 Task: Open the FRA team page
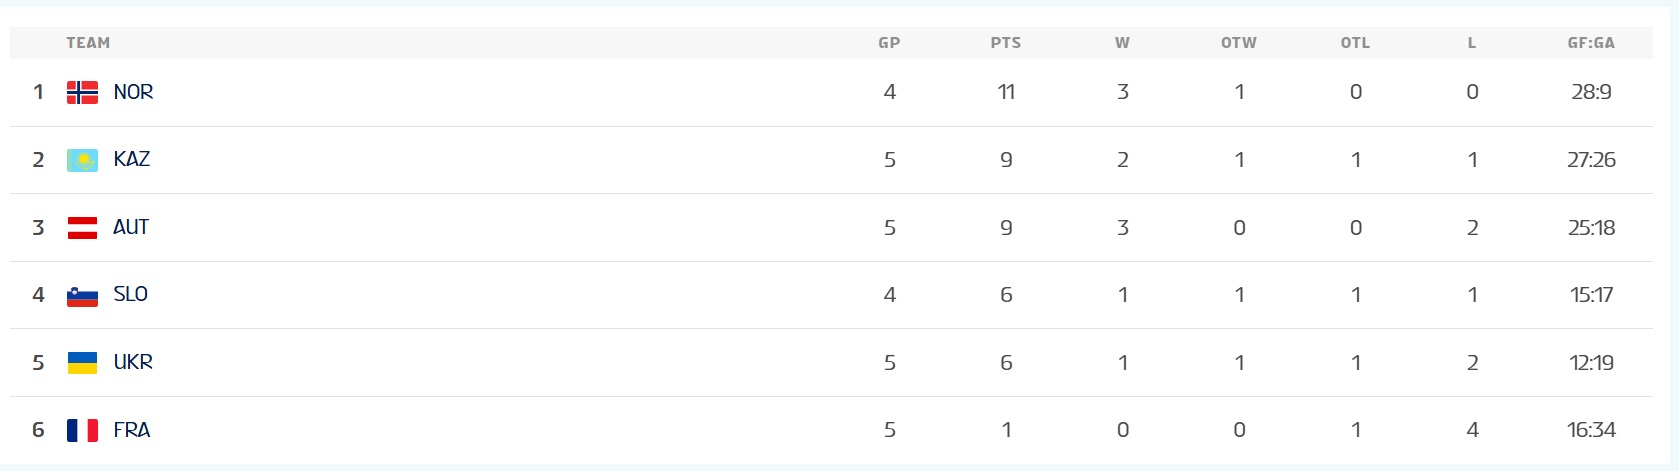(132, 430)
